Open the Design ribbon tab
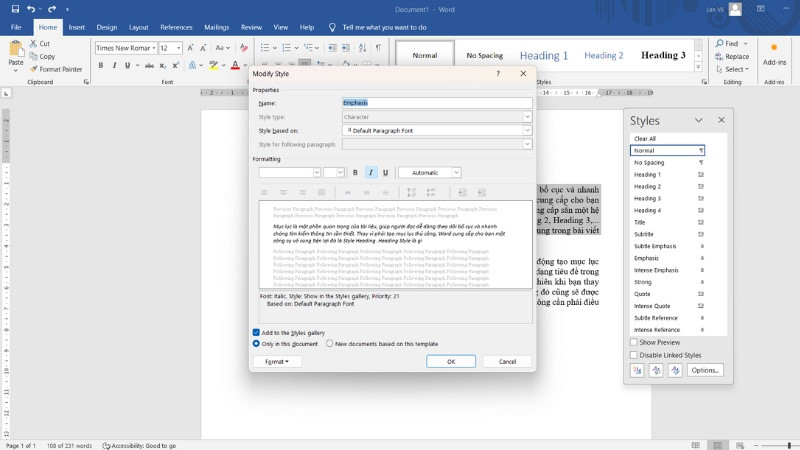800x450 pixels. pos(106,27)
